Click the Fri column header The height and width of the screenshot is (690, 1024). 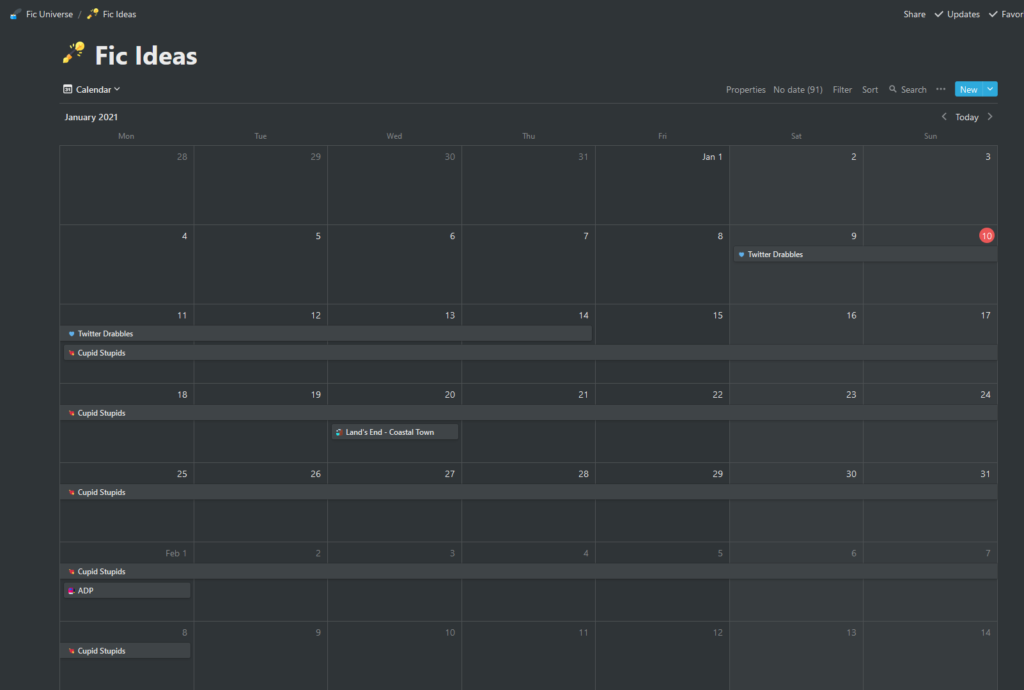[662, 136]
